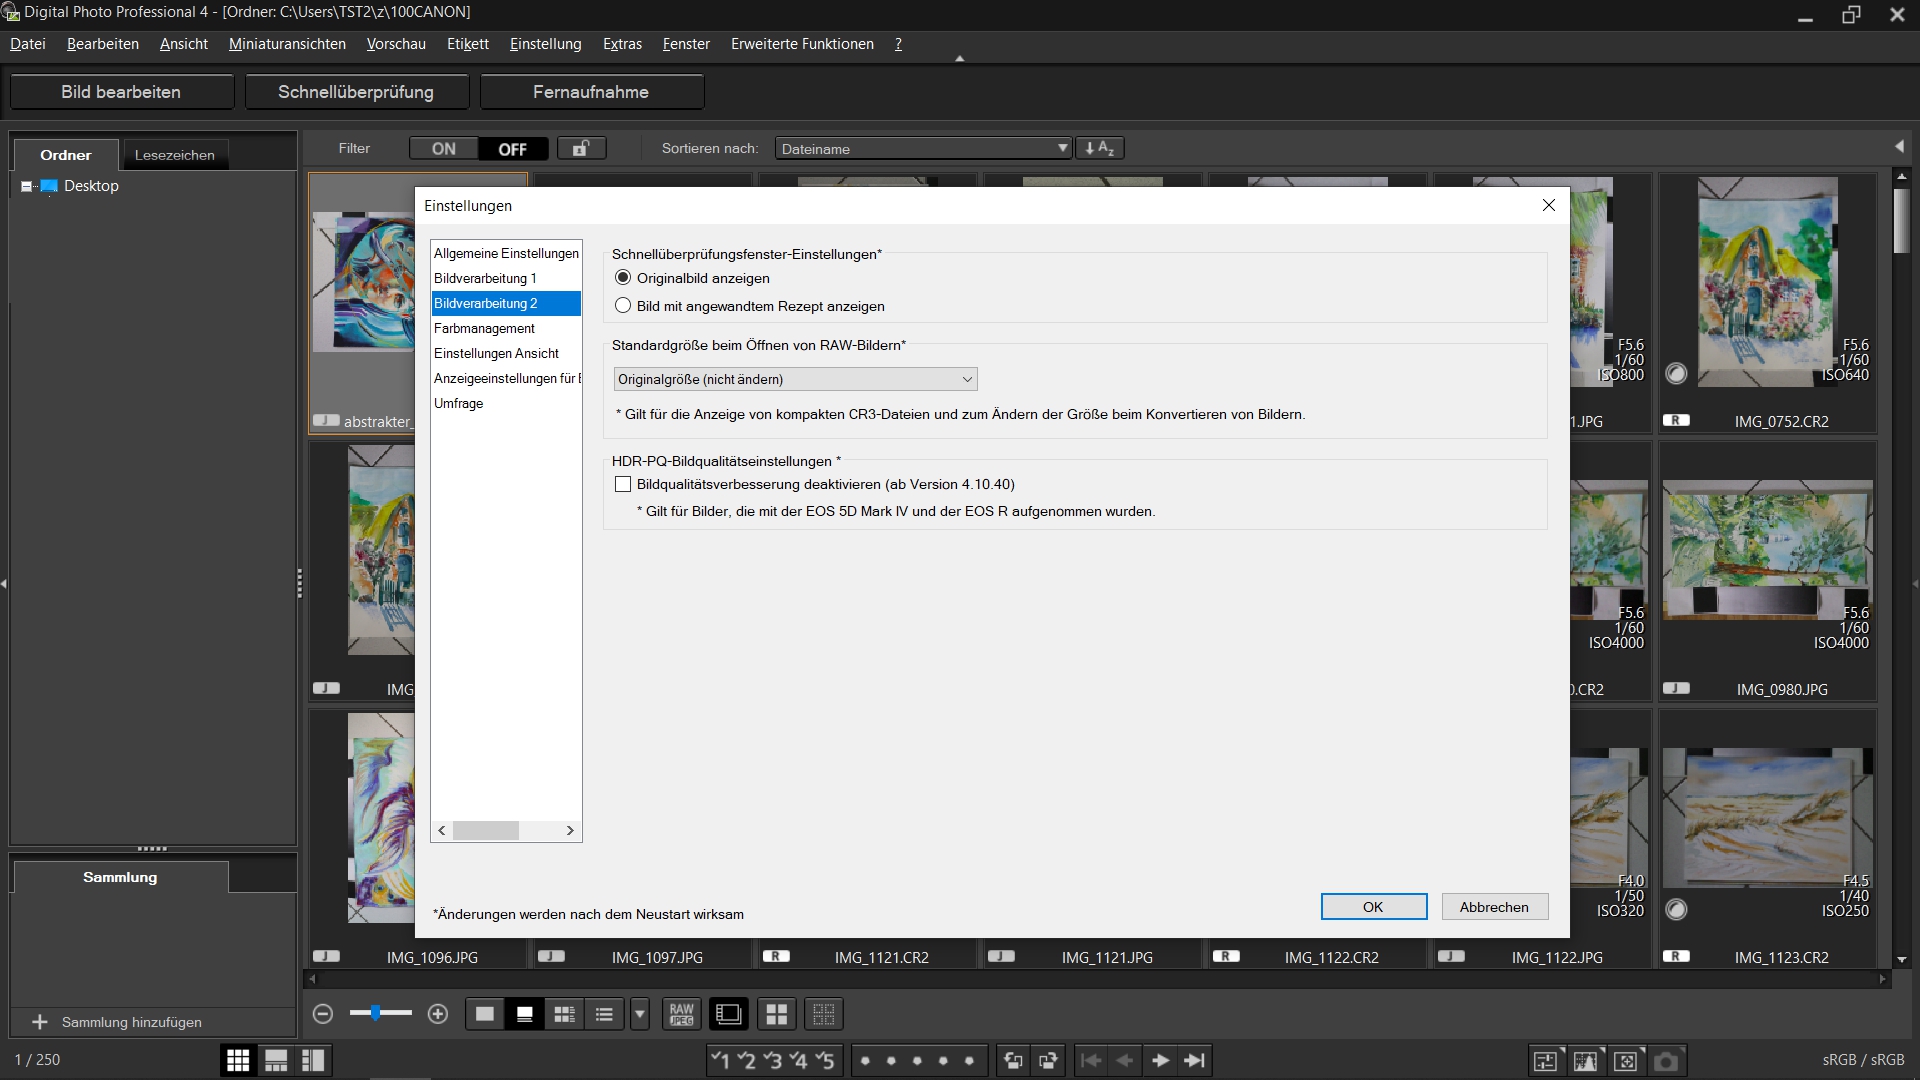The image size is (1920, 1080).
Task: Click Bild bearbeiten button
Action: point(121,92)
